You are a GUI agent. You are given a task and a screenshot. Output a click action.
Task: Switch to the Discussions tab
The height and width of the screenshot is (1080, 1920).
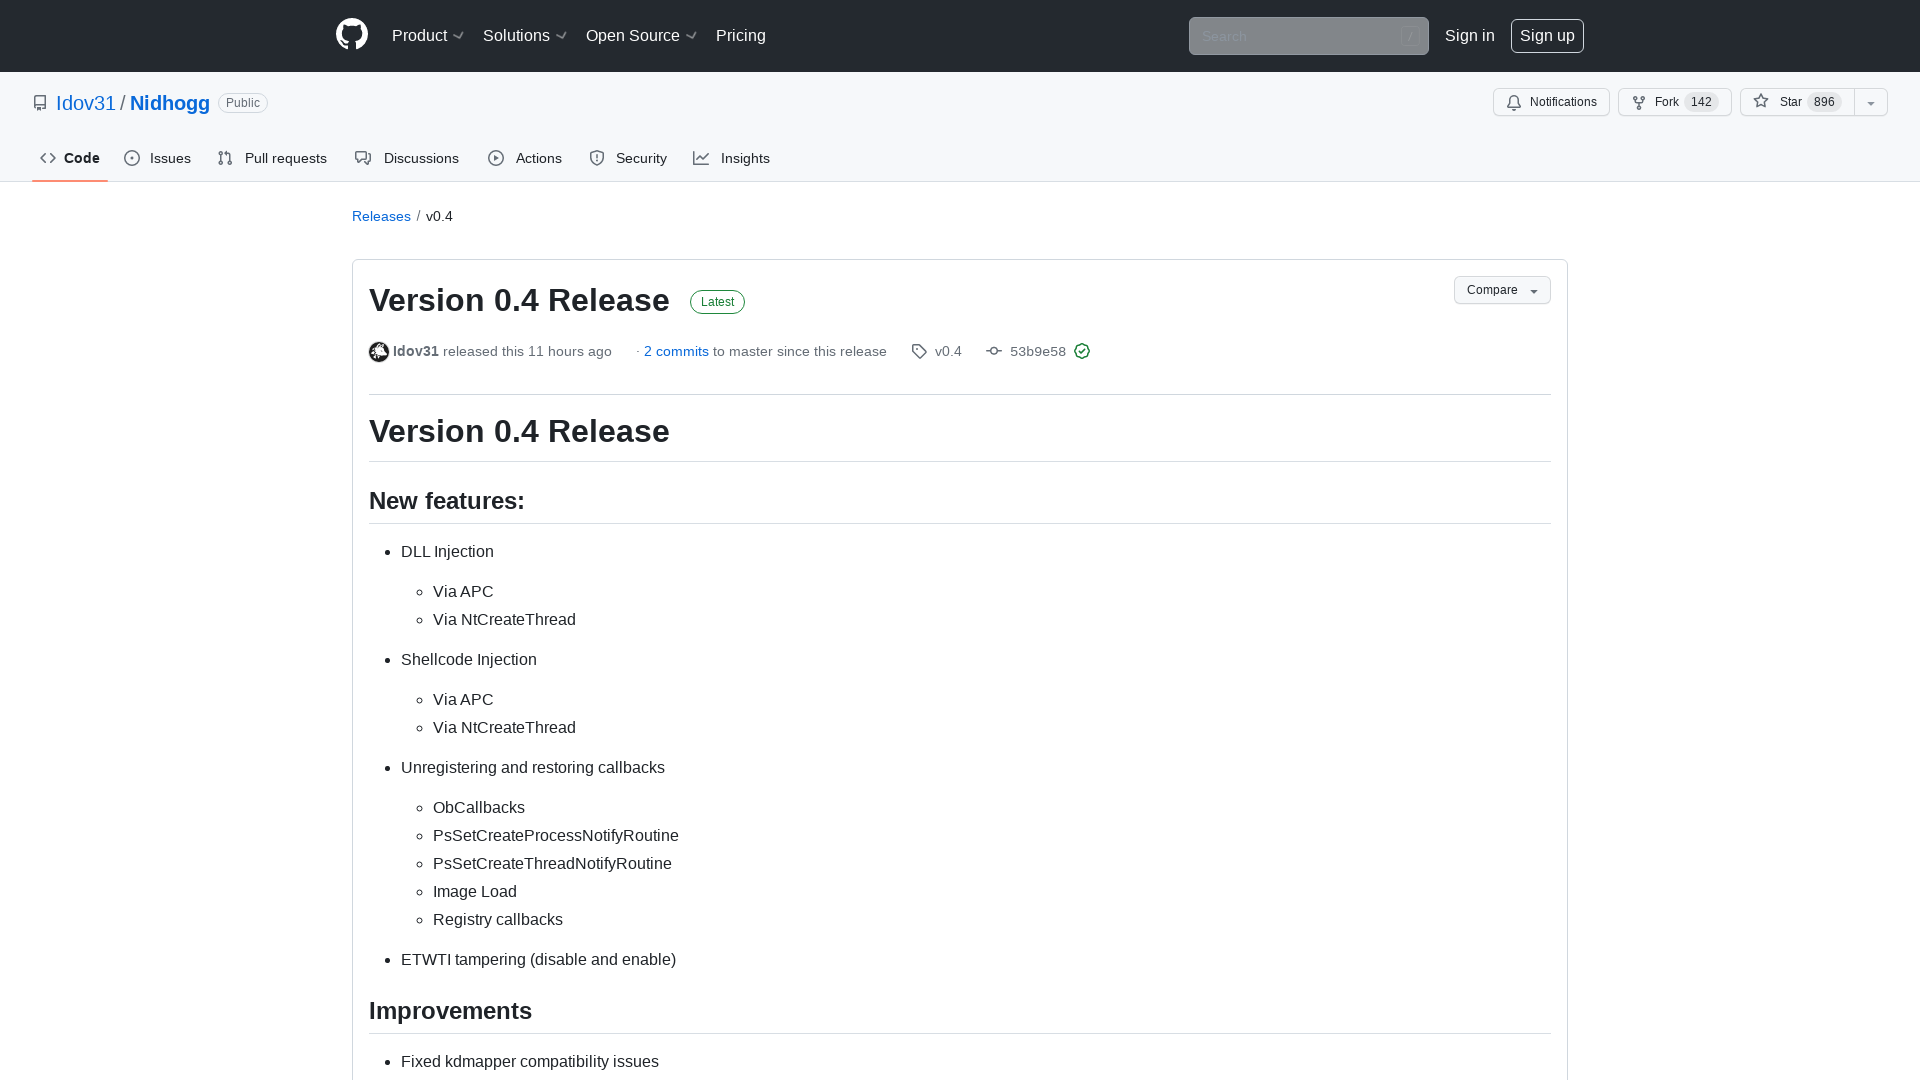point(407,158)
